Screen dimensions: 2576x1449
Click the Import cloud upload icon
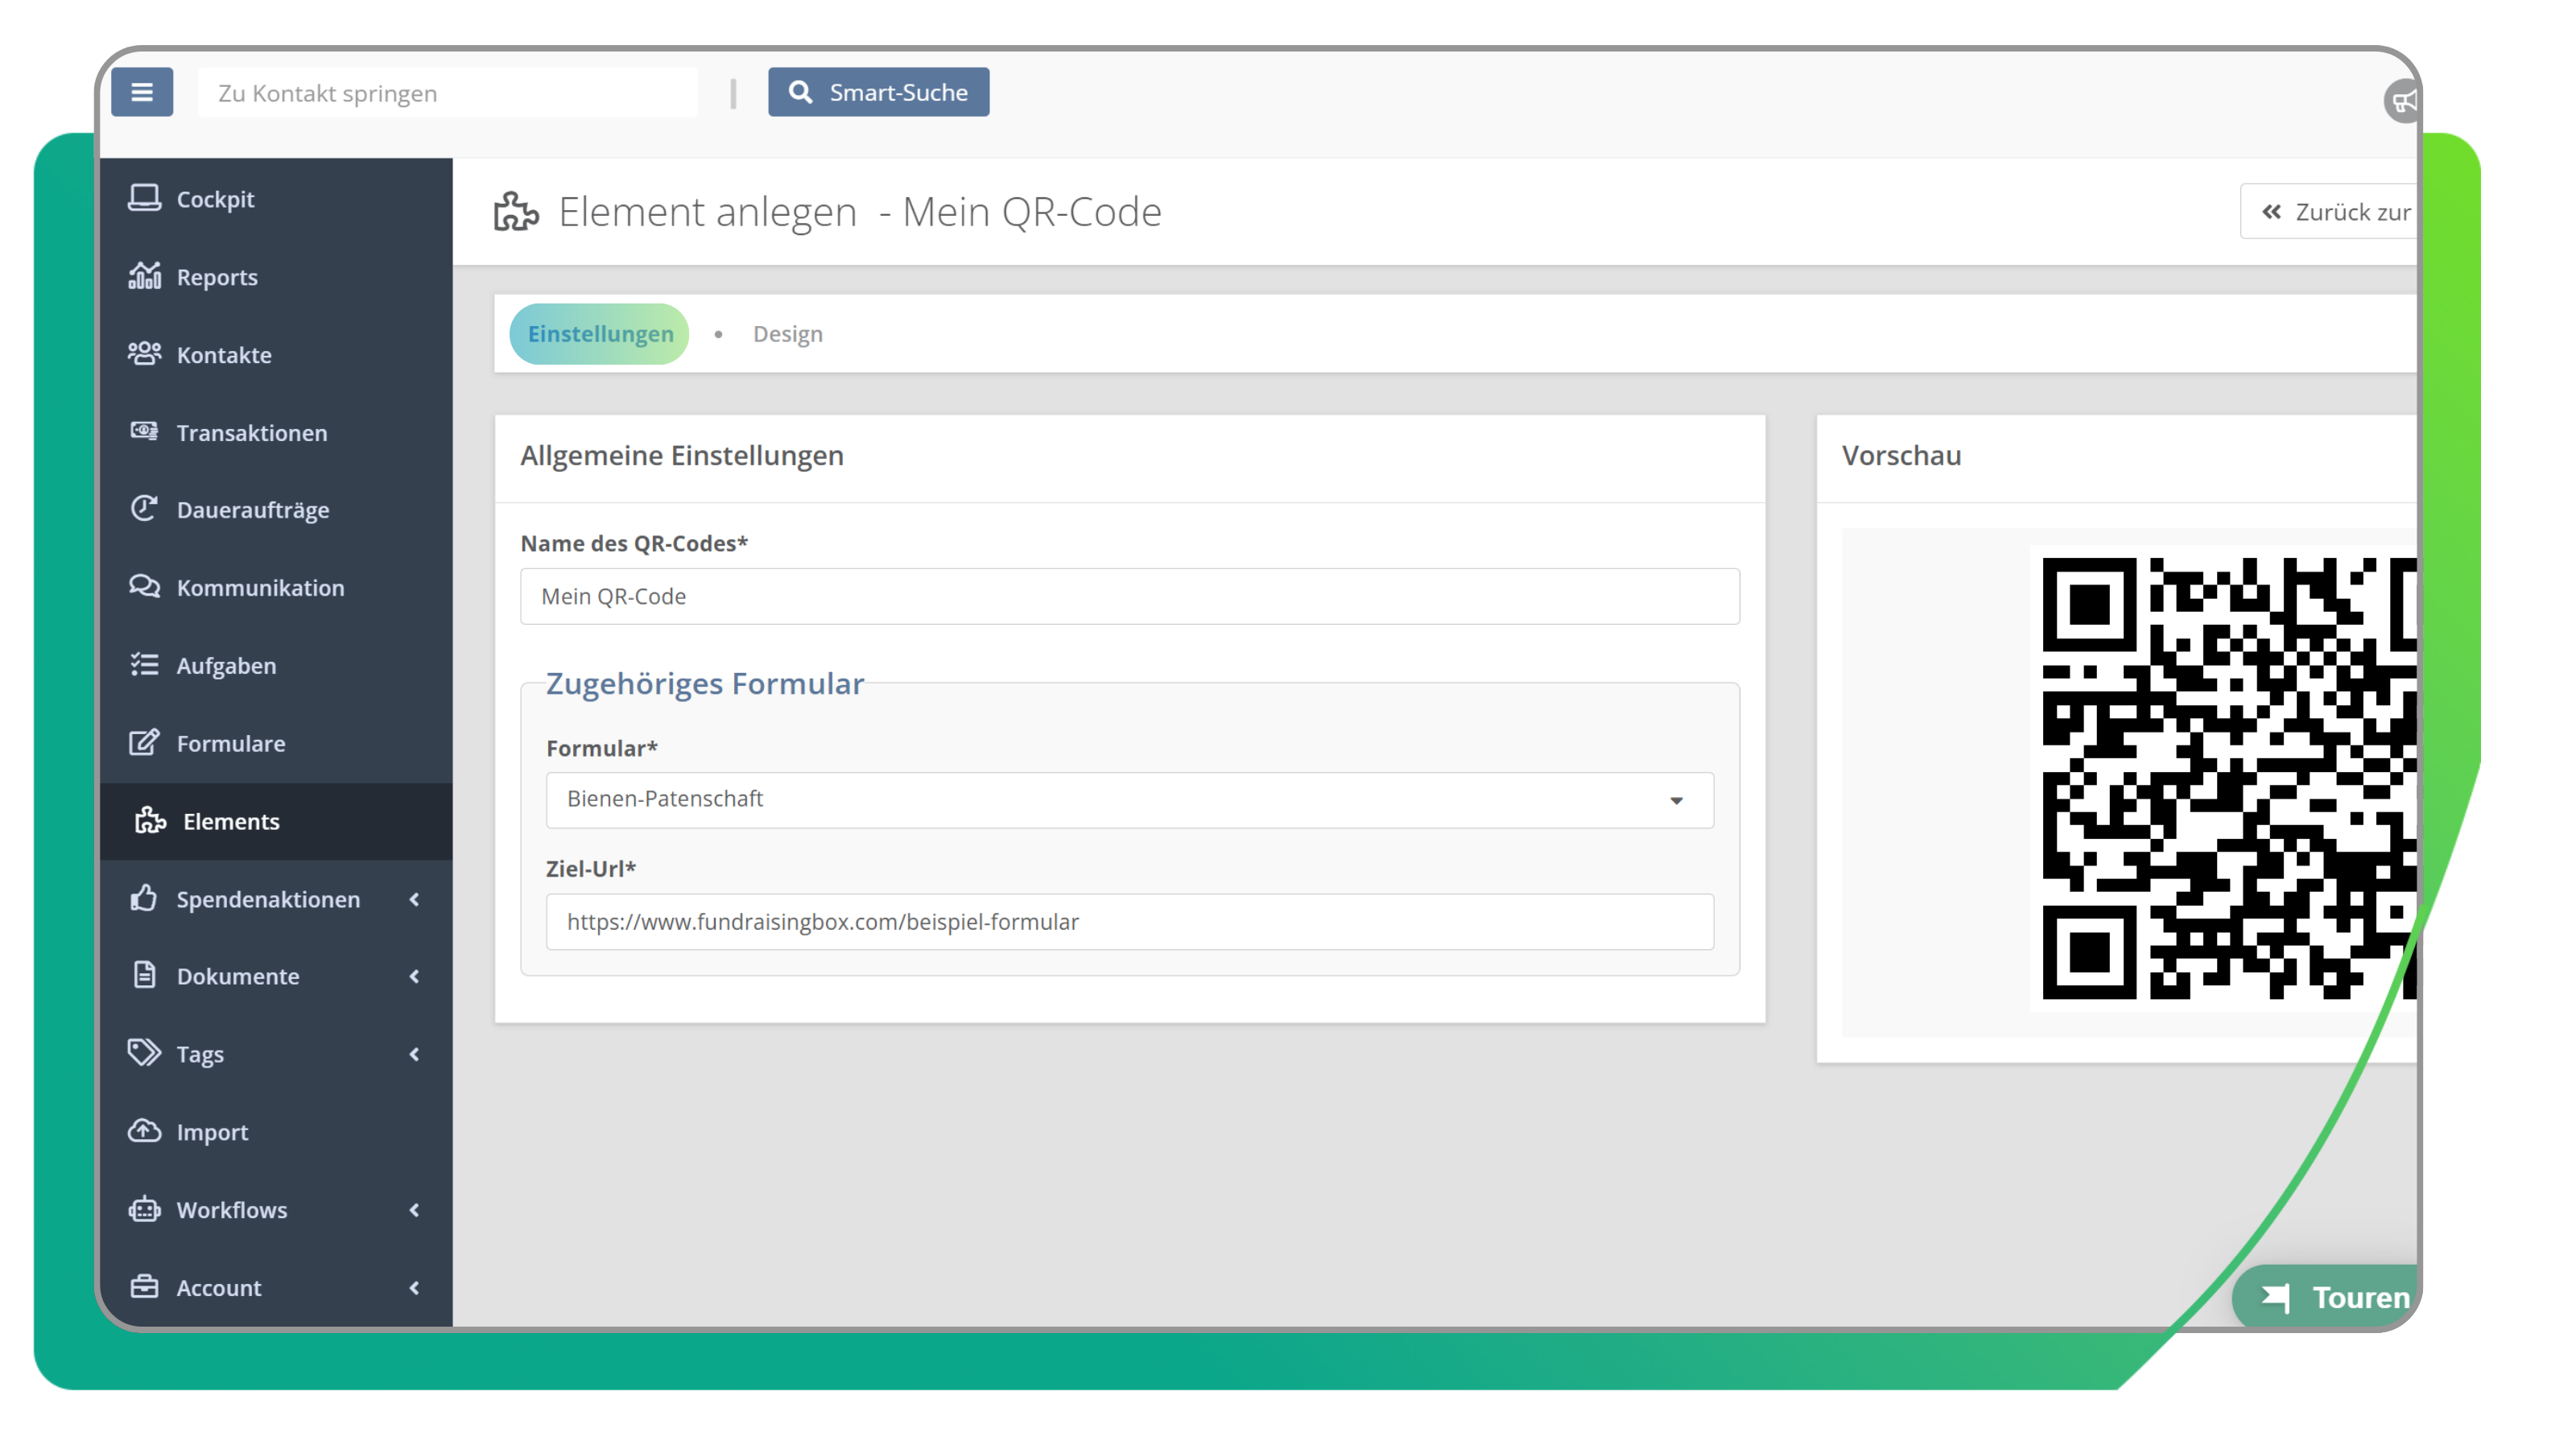[144, 1131]
